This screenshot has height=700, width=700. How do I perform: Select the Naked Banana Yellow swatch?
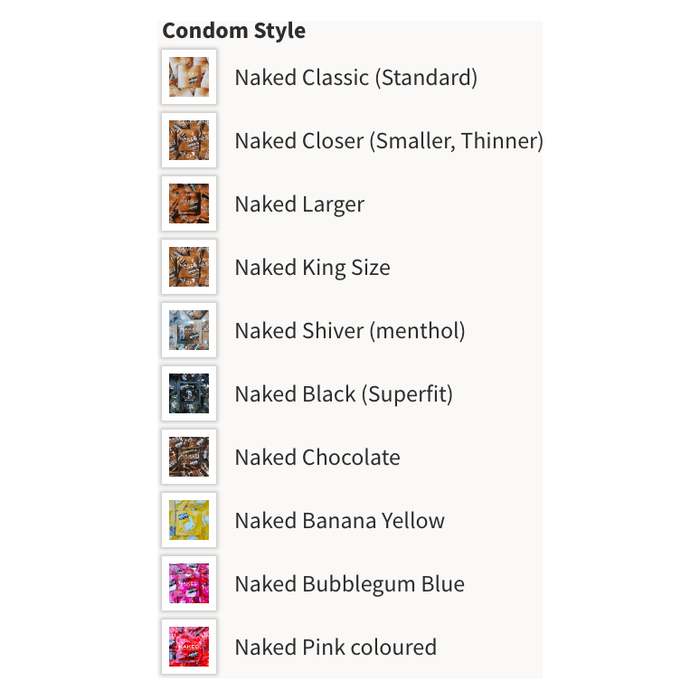(189, 520)
